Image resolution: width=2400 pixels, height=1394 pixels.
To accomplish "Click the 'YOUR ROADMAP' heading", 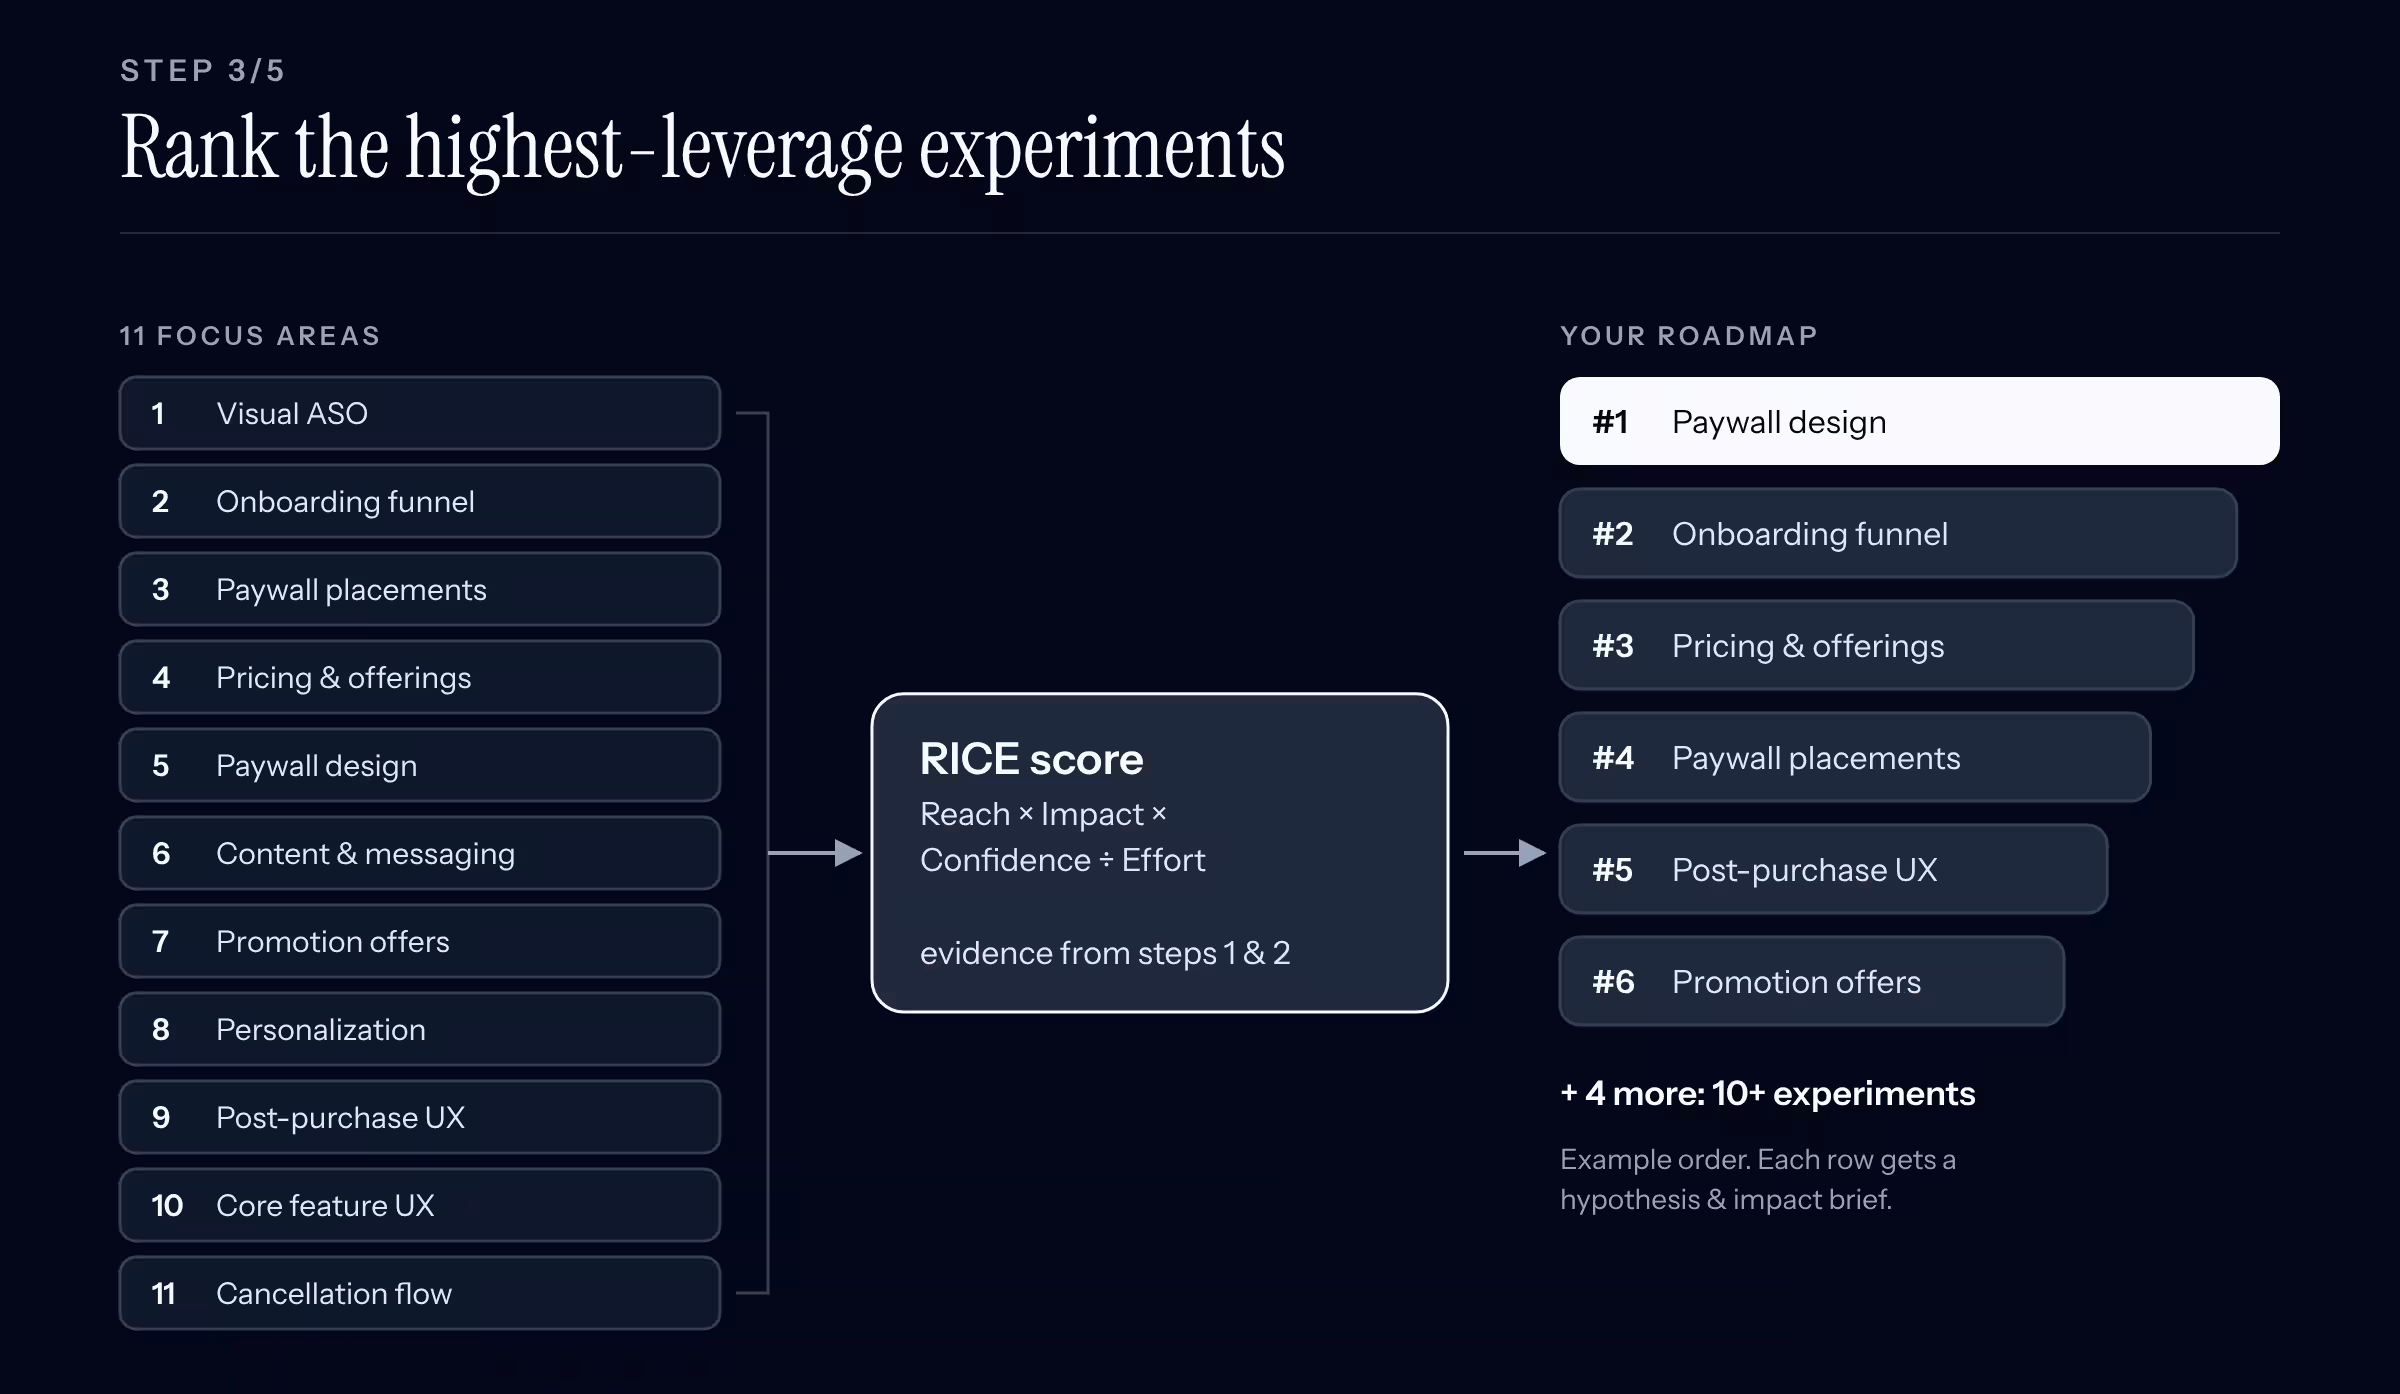I will pos(1689,336).
